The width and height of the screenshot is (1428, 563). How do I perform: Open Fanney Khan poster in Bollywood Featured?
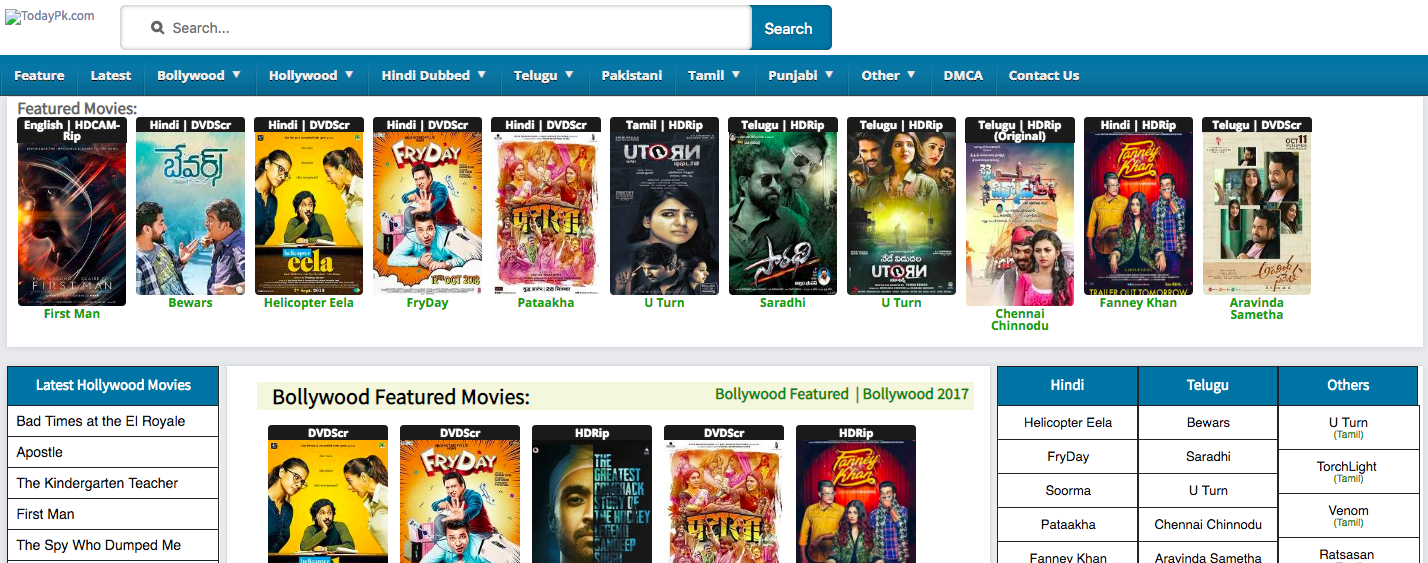coord(856,501)
